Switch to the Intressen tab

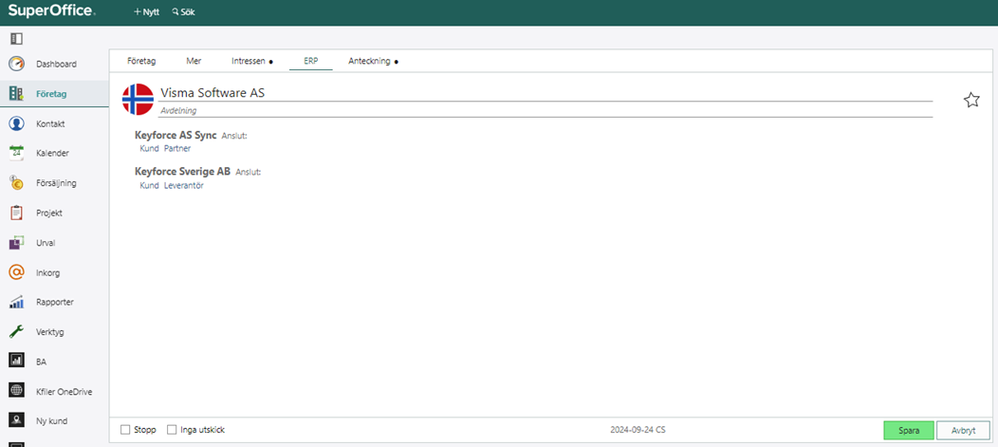point(252,61)
